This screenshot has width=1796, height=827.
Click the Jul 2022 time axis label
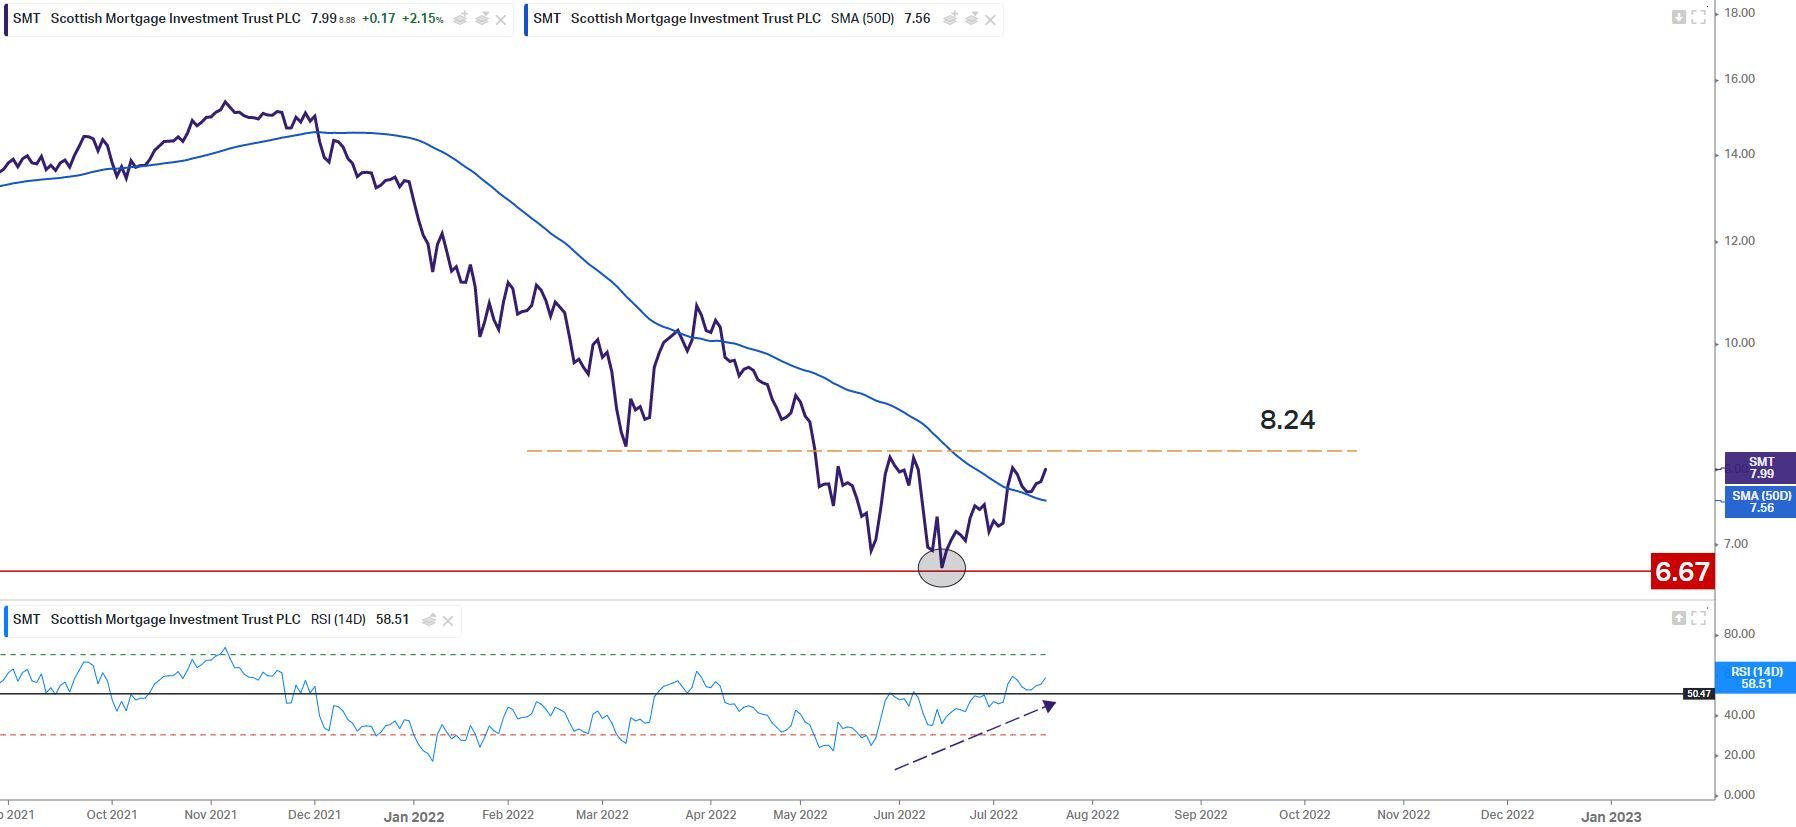point(993,814)
